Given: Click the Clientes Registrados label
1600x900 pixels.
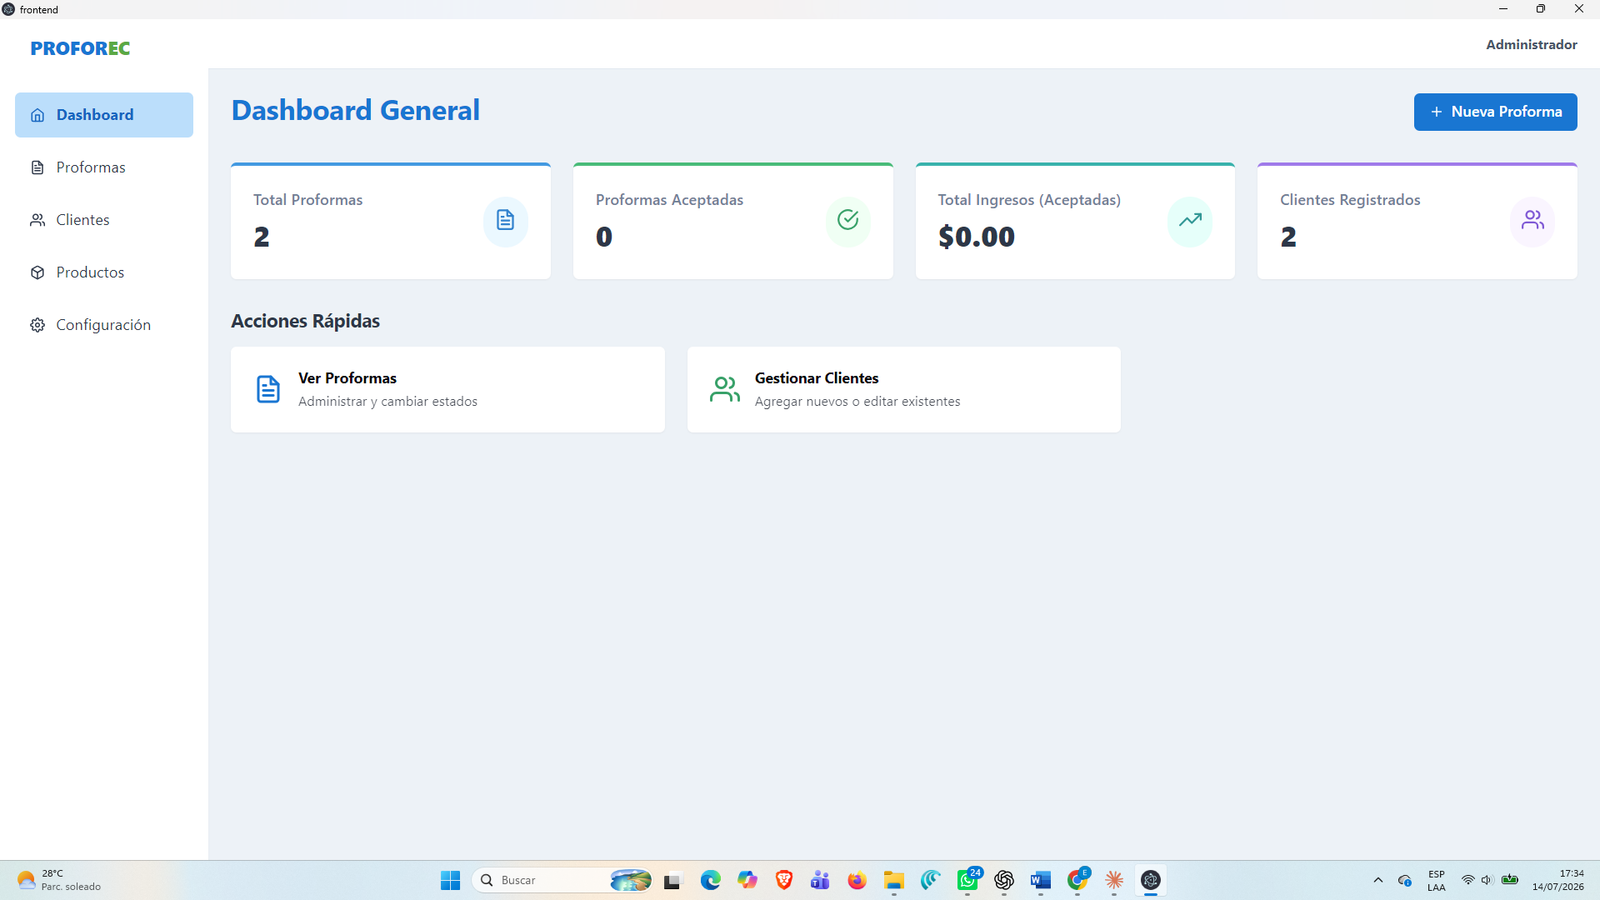Looking at the screenshot, I should click(x=1350, y=200).
